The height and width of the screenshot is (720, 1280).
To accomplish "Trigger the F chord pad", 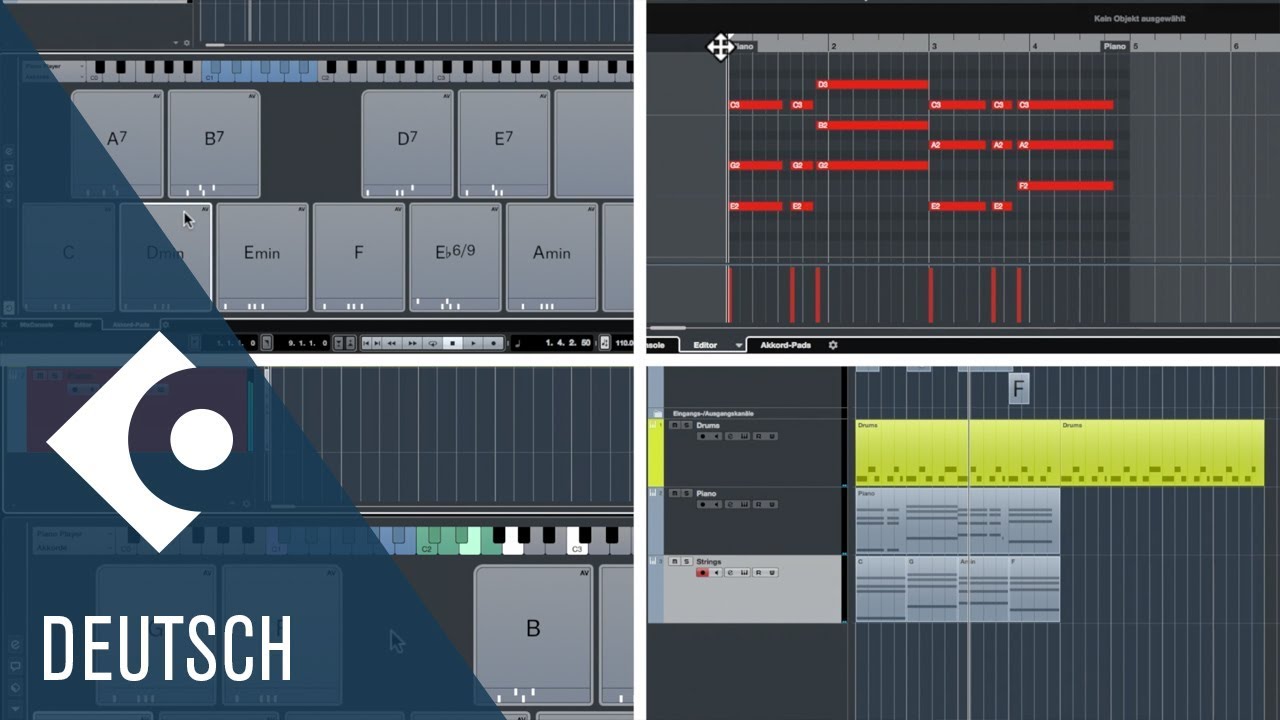I will (x=359, y=257).
